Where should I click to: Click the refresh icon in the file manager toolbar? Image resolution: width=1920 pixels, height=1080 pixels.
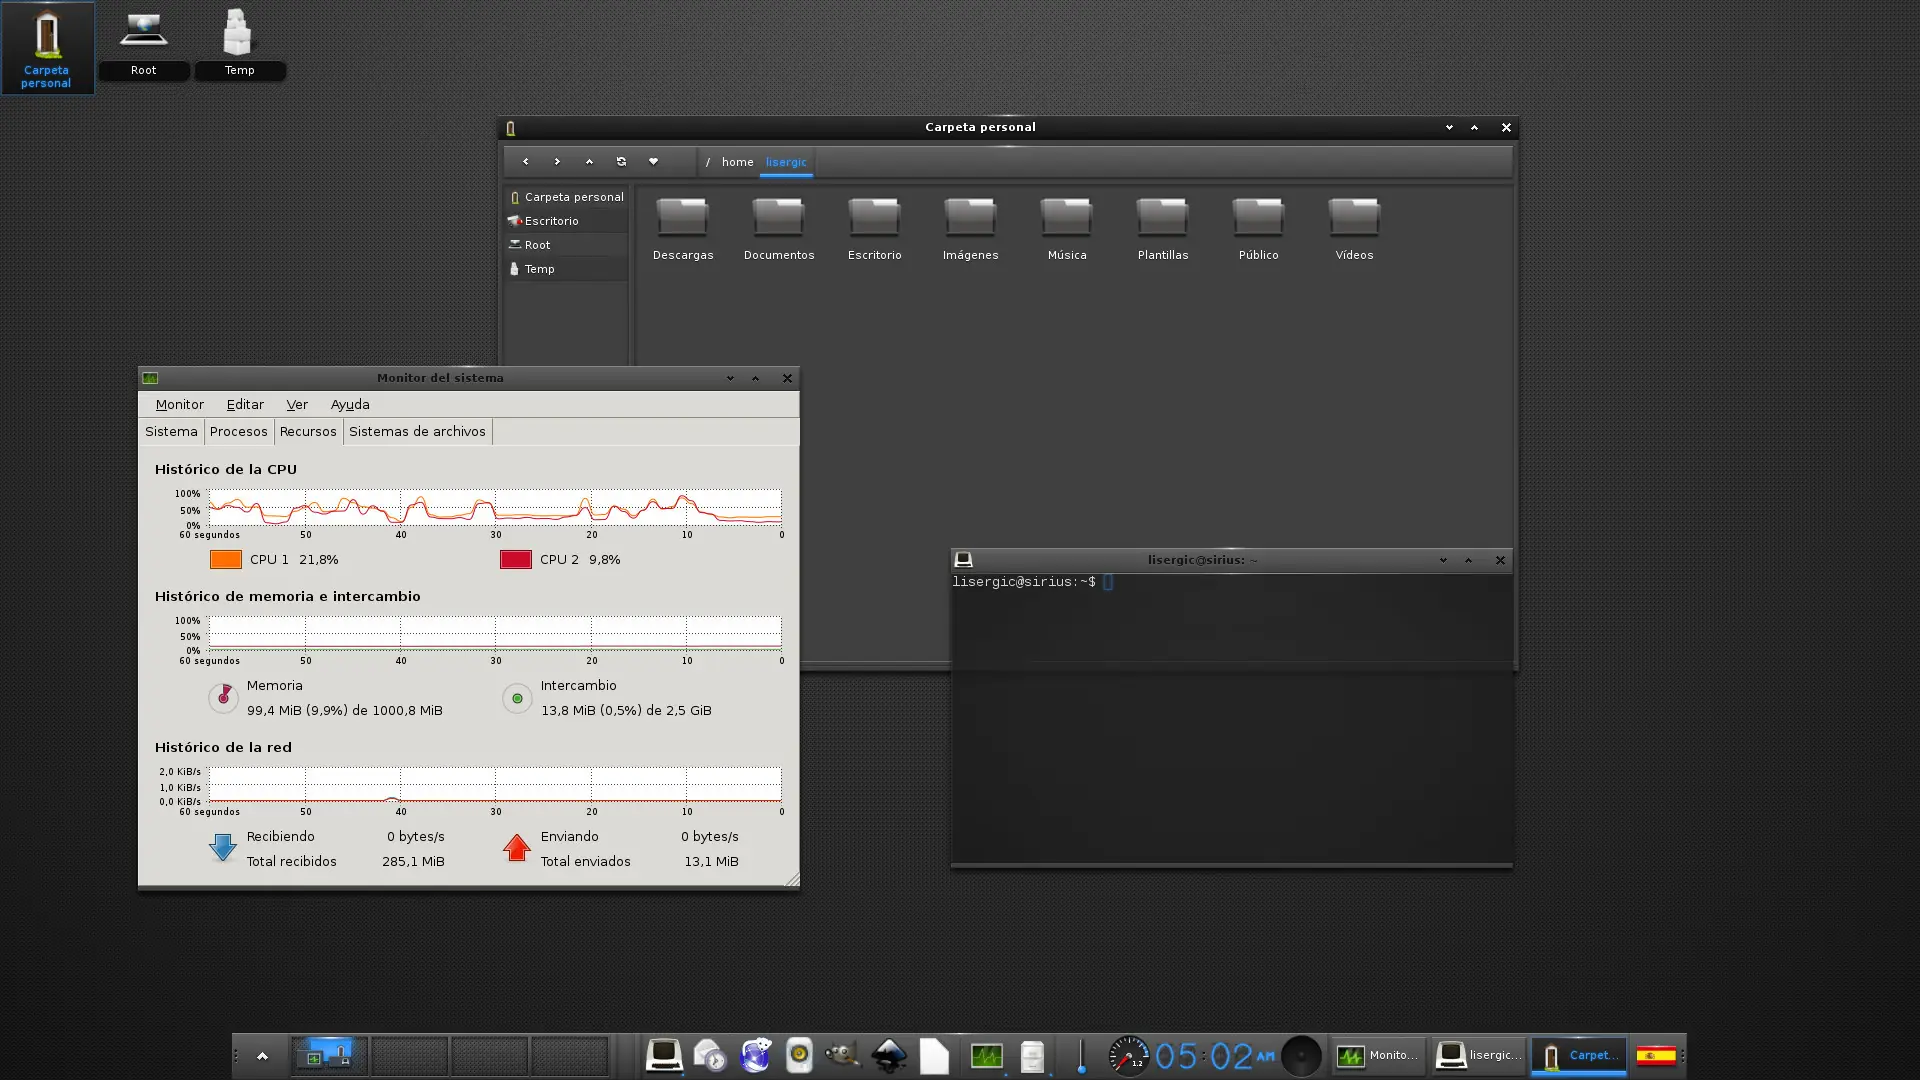click(621, 161)
